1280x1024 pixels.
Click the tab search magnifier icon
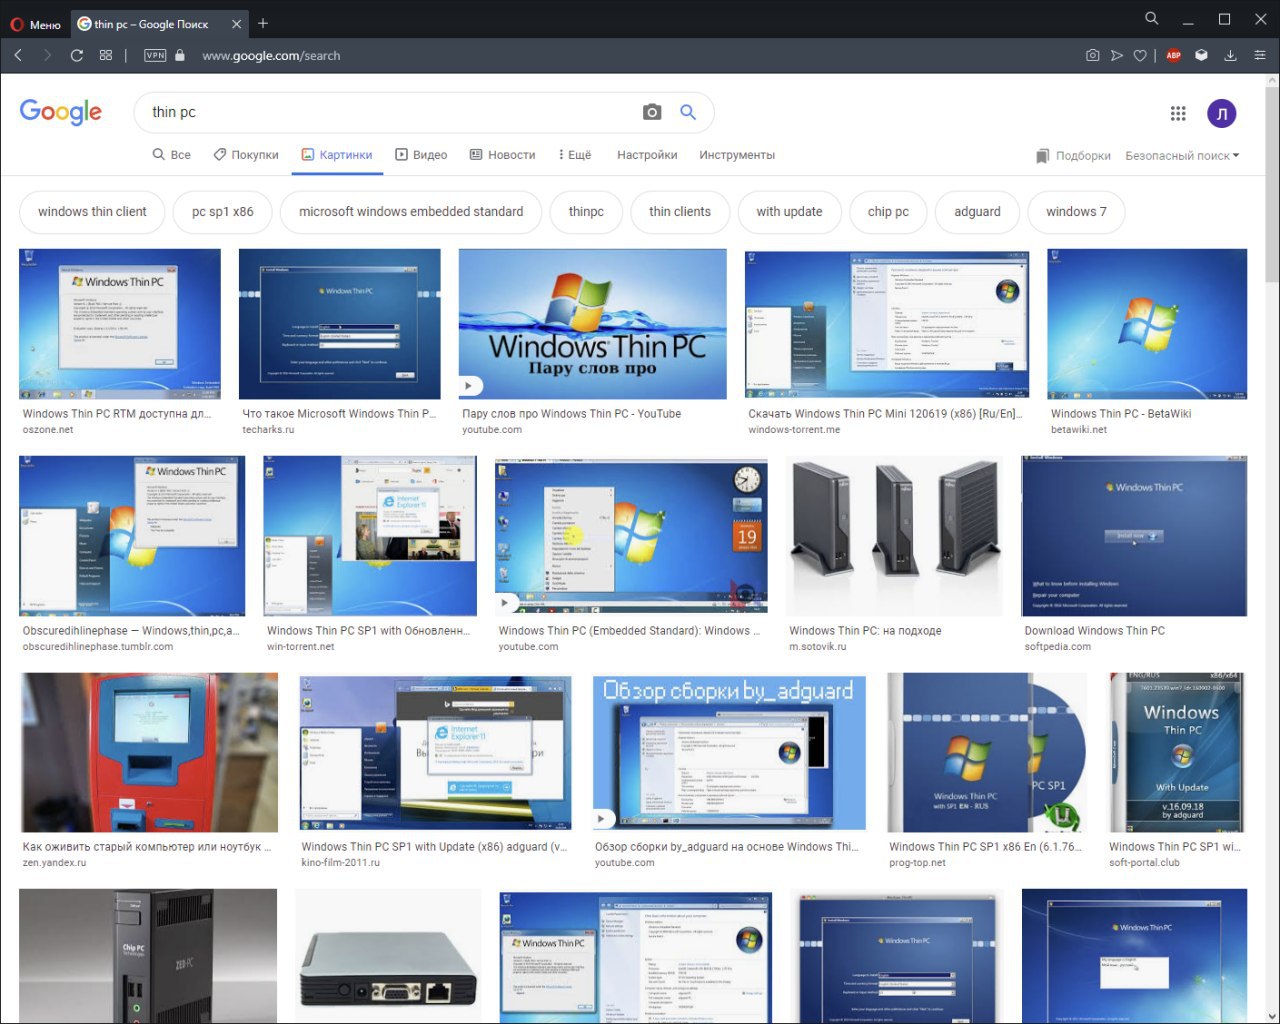[1152, 19]
